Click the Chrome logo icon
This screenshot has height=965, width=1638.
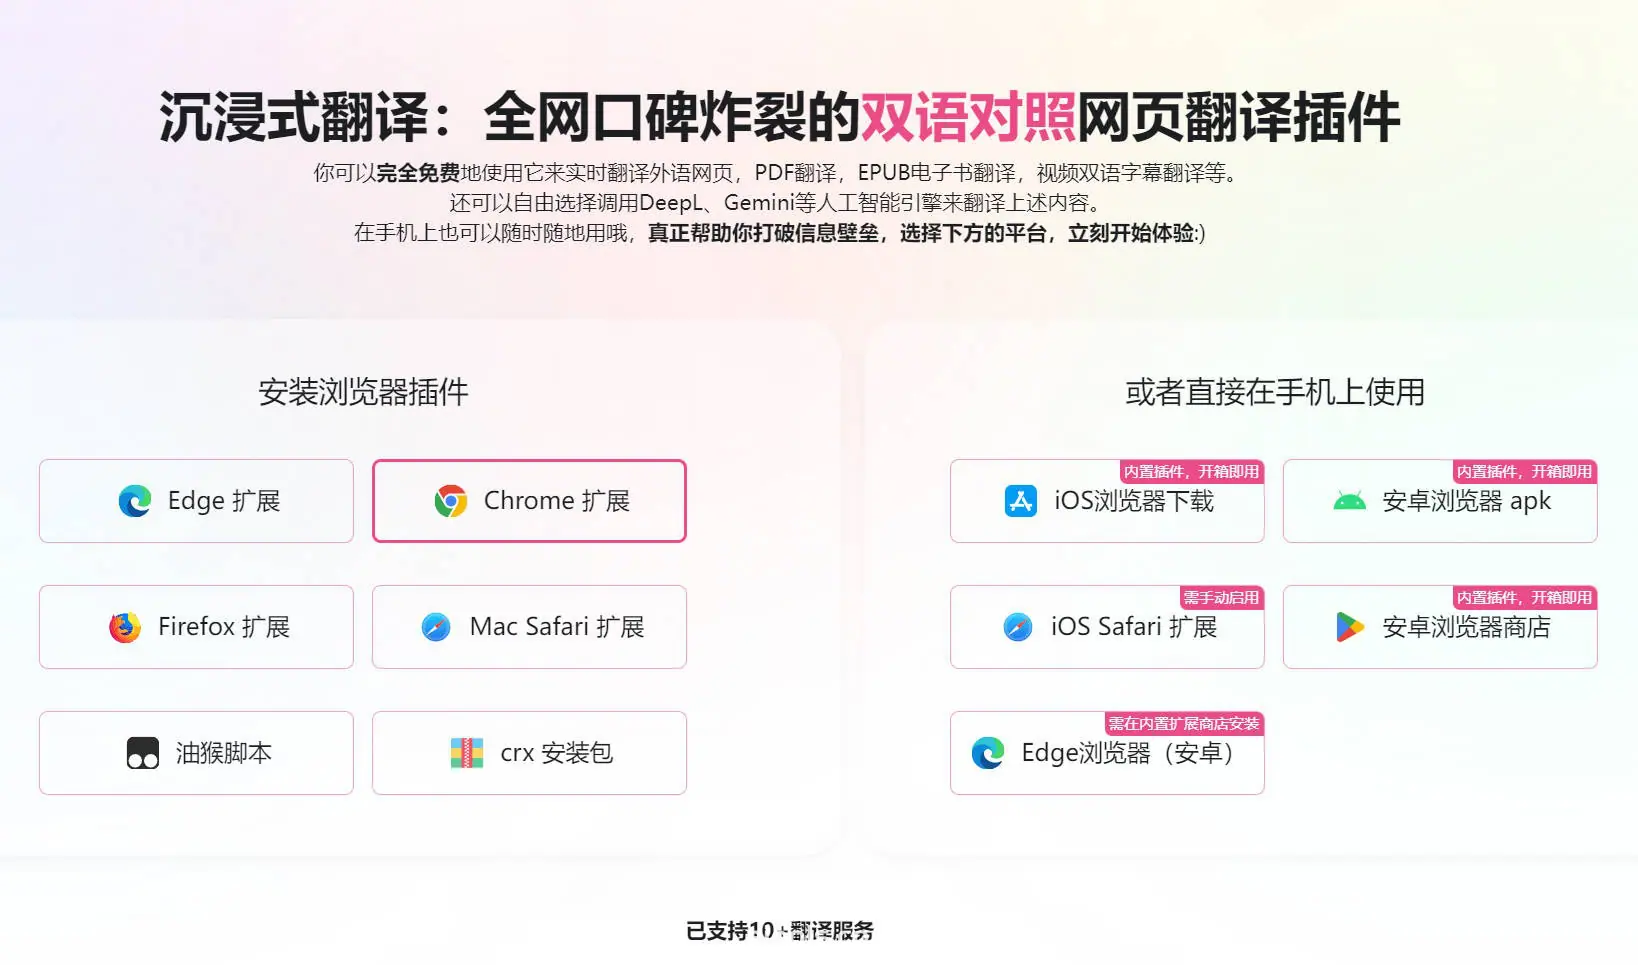coord(451,501)
